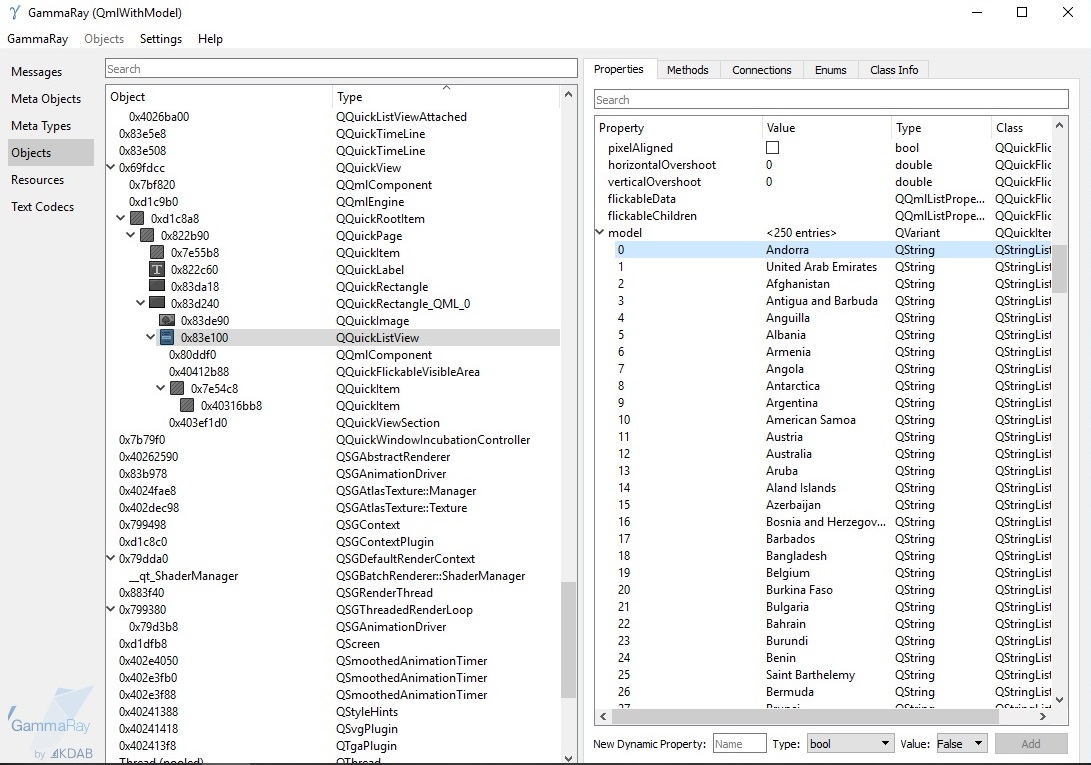Open the Type dropdown for dynamic property

pos(849,744)
